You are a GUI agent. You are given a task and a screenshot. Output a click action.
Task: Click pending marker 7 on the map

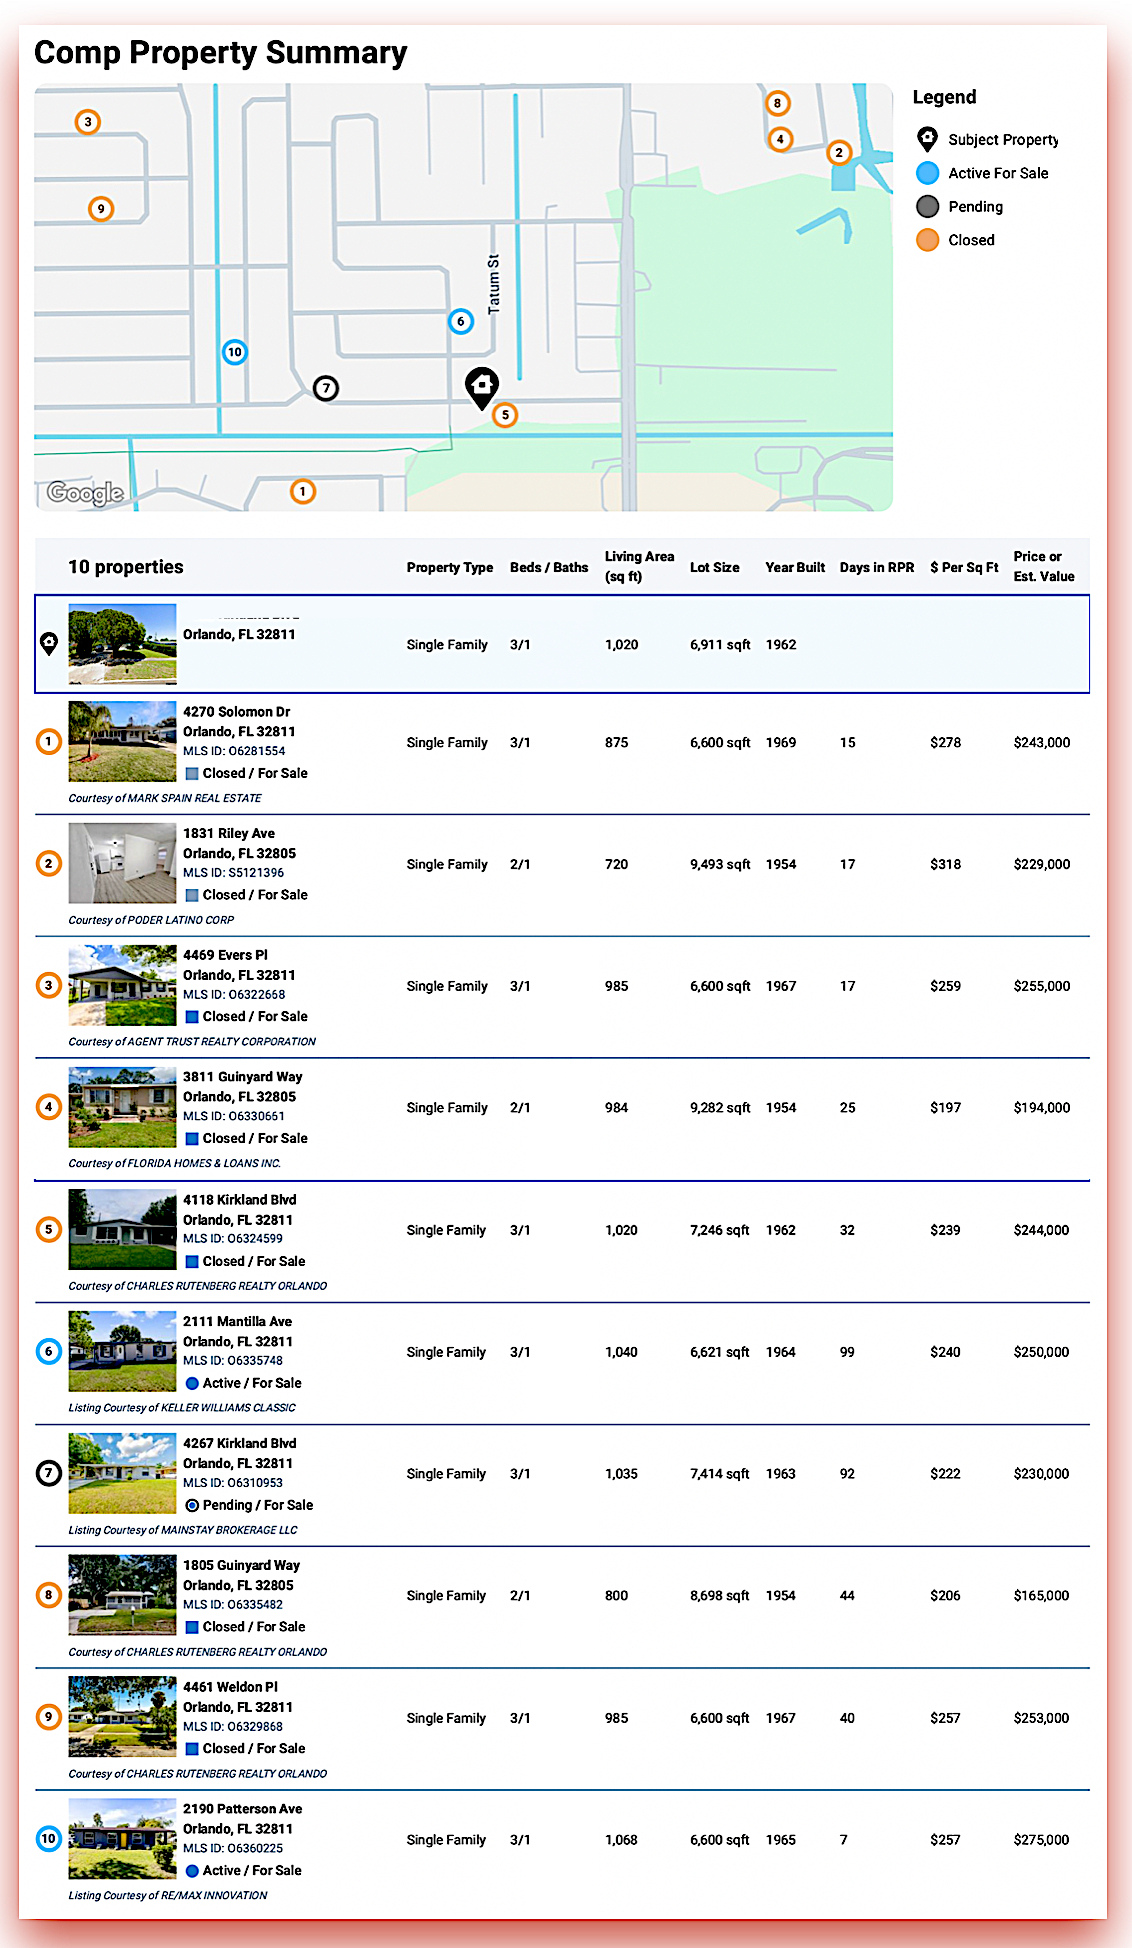(x=326, y=388)
